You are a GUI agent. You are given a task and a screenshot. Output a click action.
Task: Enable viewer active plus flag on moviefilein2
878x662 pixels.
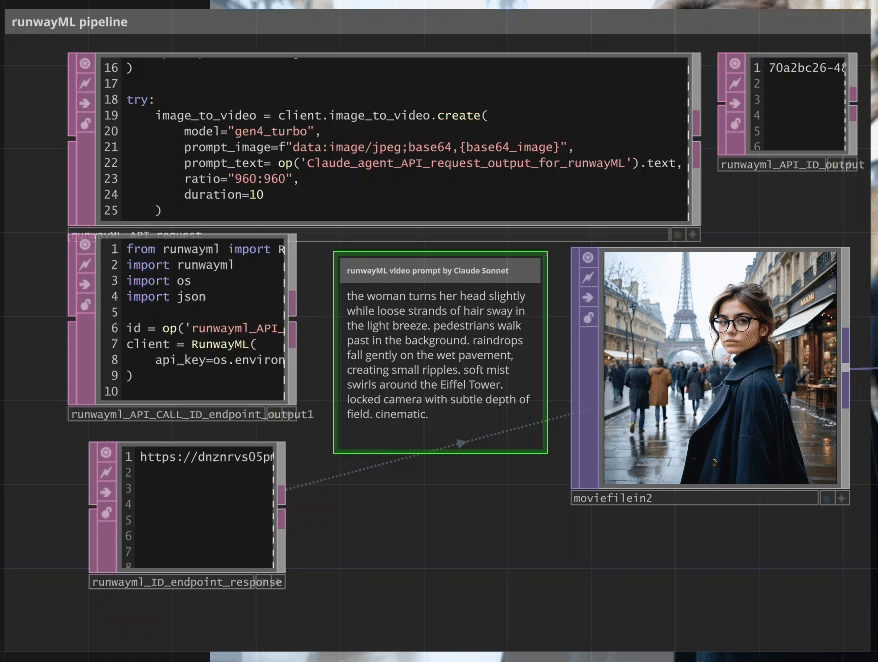tap(841, 498)
